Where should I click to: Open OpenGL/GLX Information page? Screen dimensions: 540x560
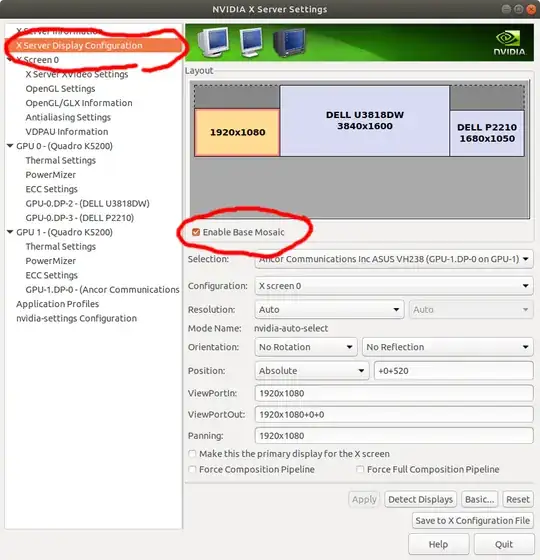tap(79, 103)
